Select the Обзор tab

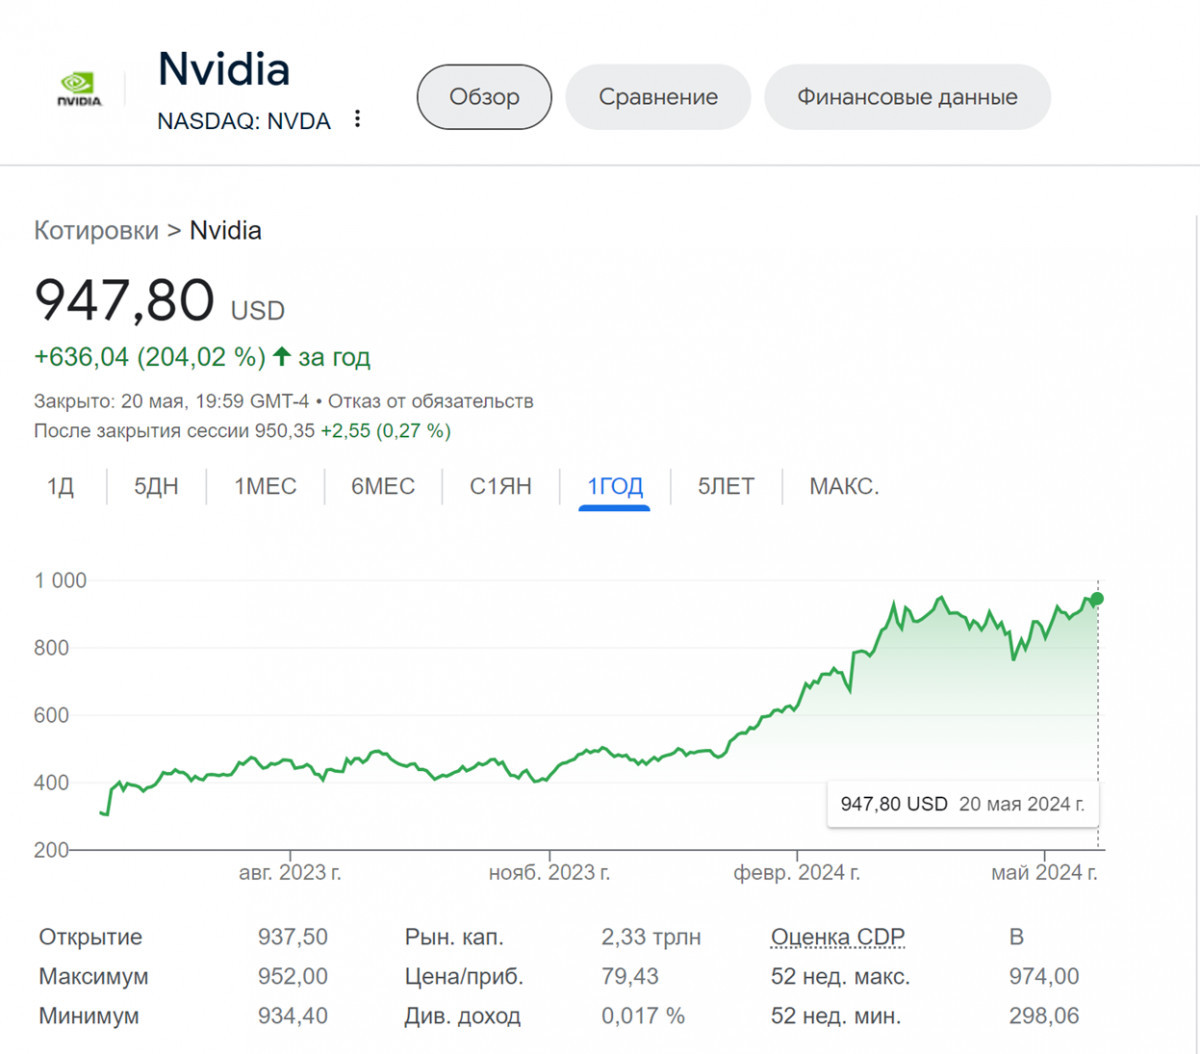[484, 97]
